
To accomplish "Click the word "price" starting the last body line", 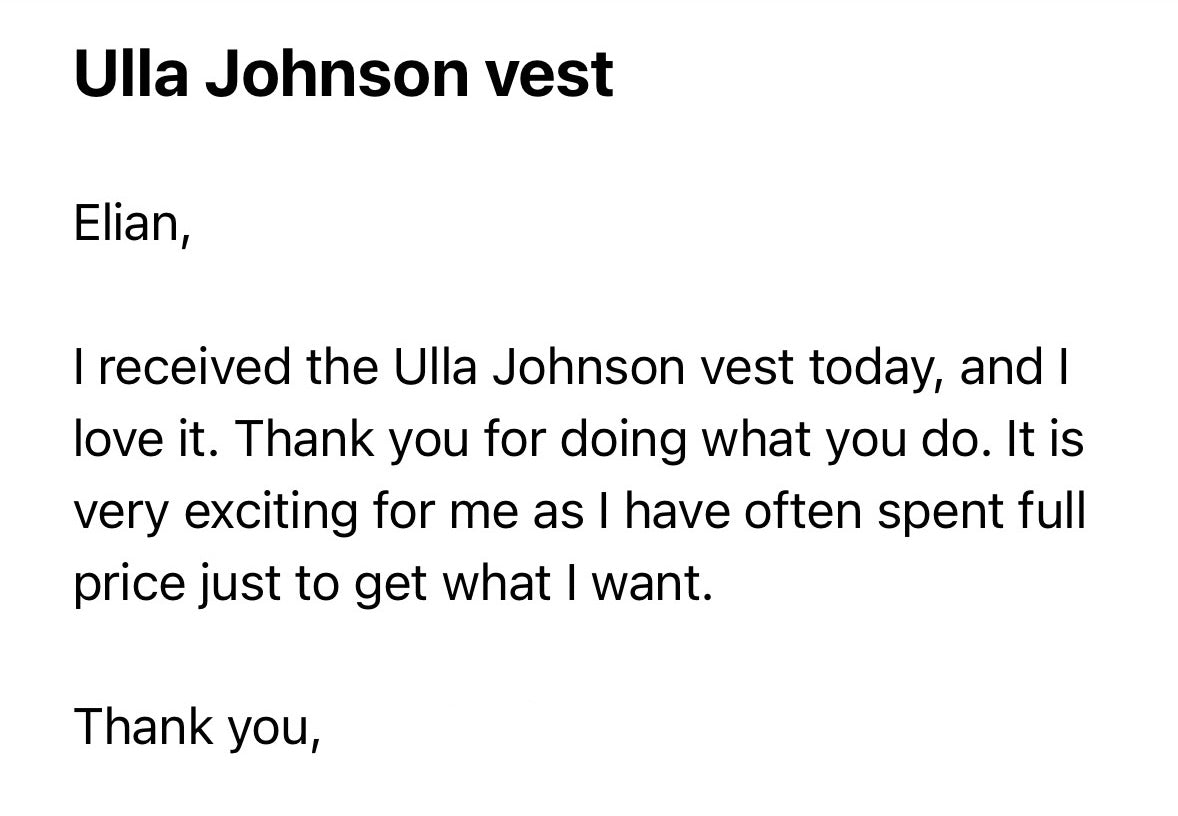I will tap(129, 585).
